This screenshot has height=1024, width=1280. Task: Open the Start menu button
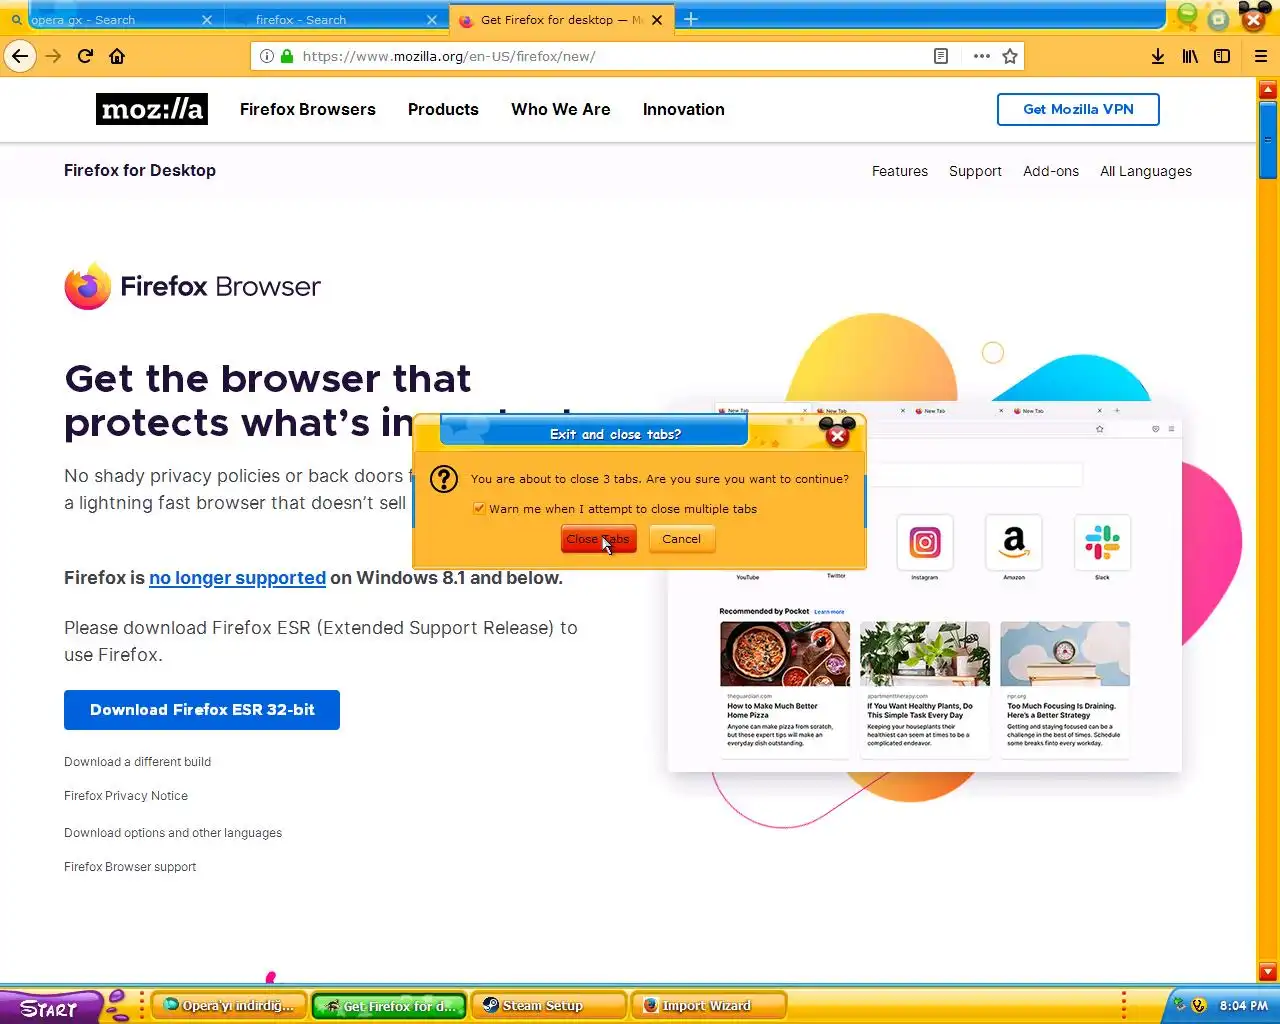[50, 1007]
